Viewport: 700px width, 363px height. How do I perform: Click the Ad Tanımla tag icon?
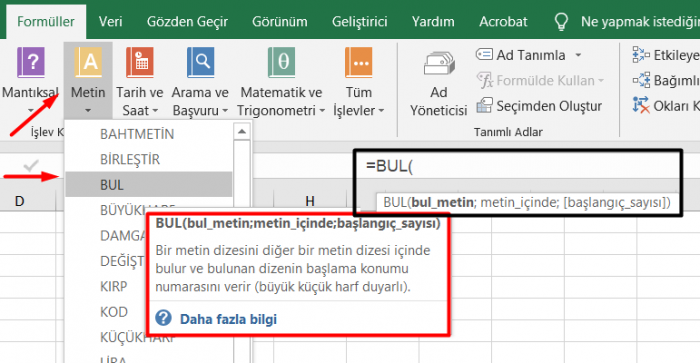[484, 54]
